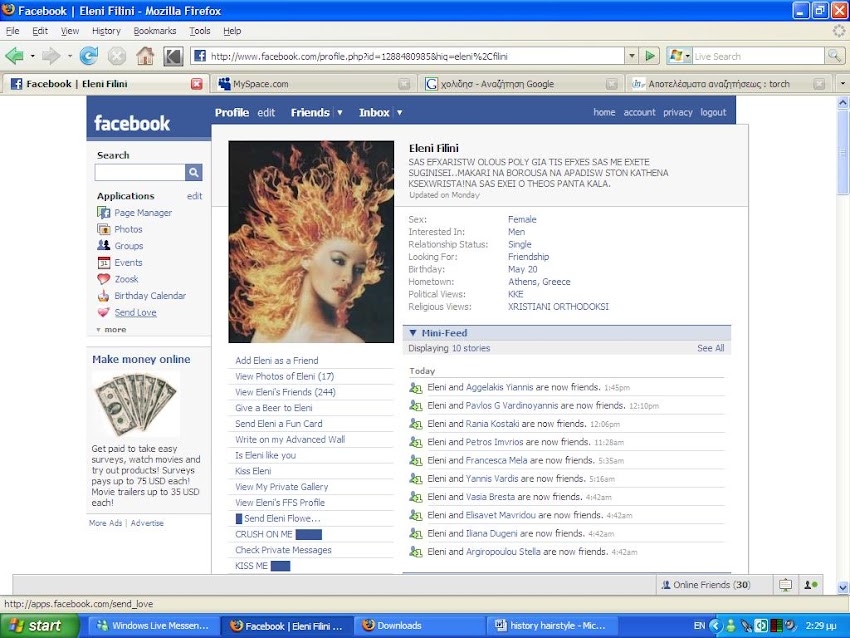Click the Forward arrow button
This screenshot has height=638, width=850.
point(51,56)
